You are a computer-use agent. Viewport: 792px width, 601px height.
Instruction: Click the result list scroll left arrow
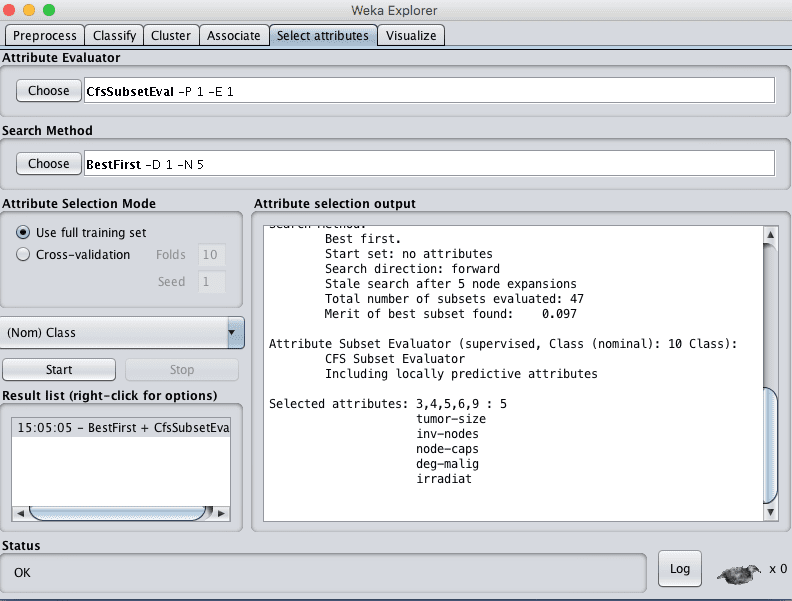tap(20, 513)
